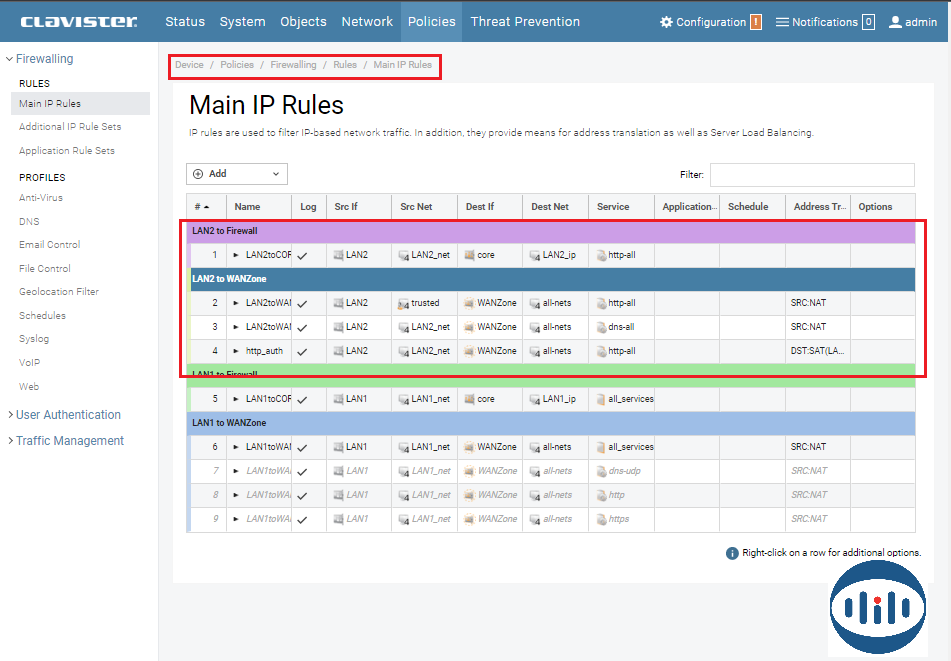Go to Geolocation Filter profile
This screenshot has width=951, height=661.
59,292
